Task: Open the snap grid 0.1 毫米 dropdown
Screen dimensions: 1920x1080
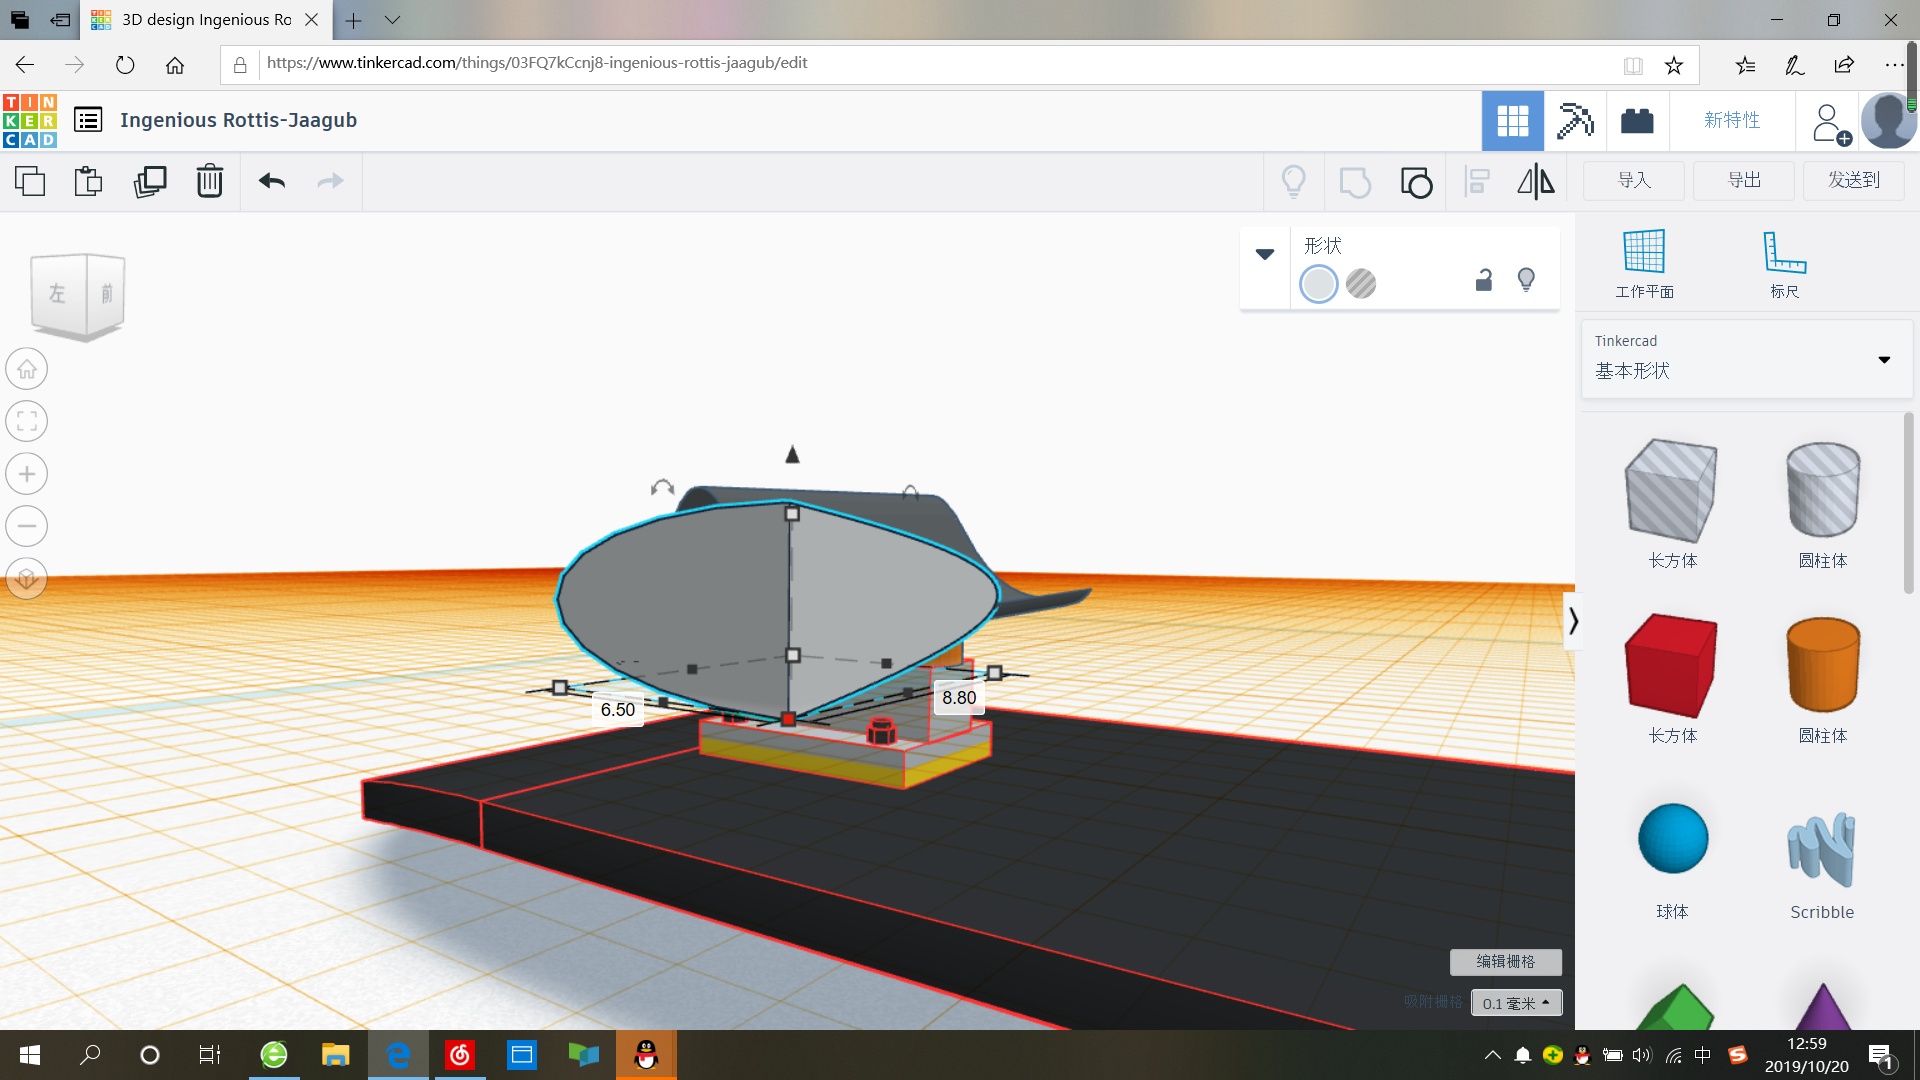Action: pyautogui.click(x=1516, y=1003)
